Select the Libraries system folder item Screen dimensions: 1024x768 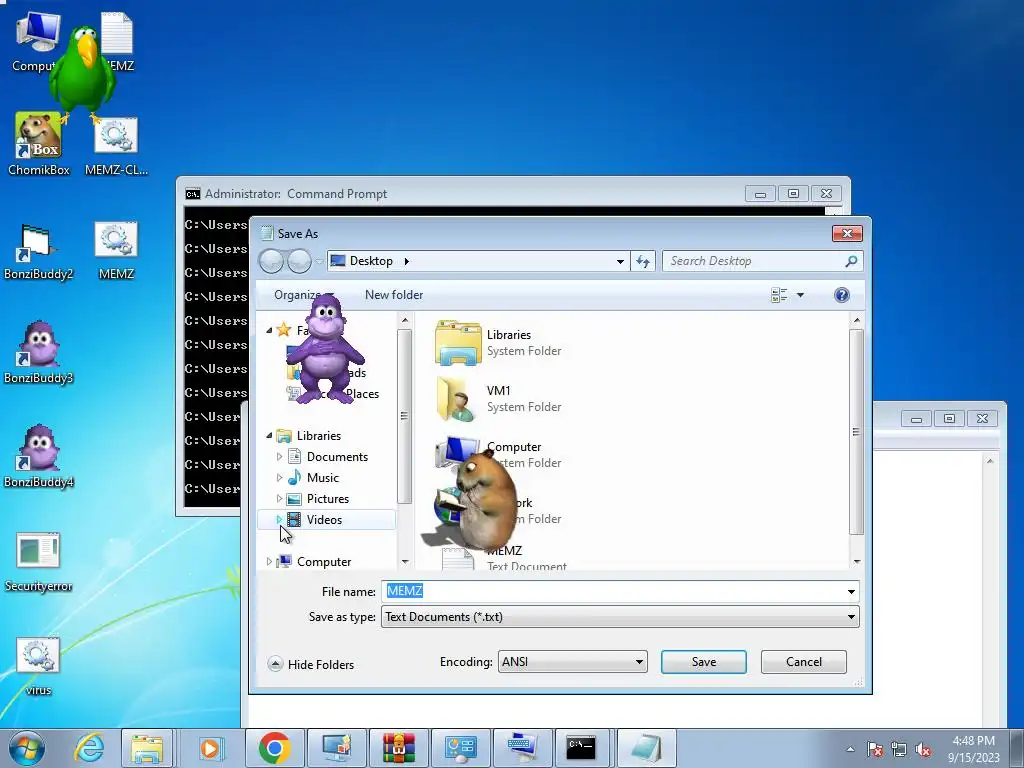pos(500,343)
